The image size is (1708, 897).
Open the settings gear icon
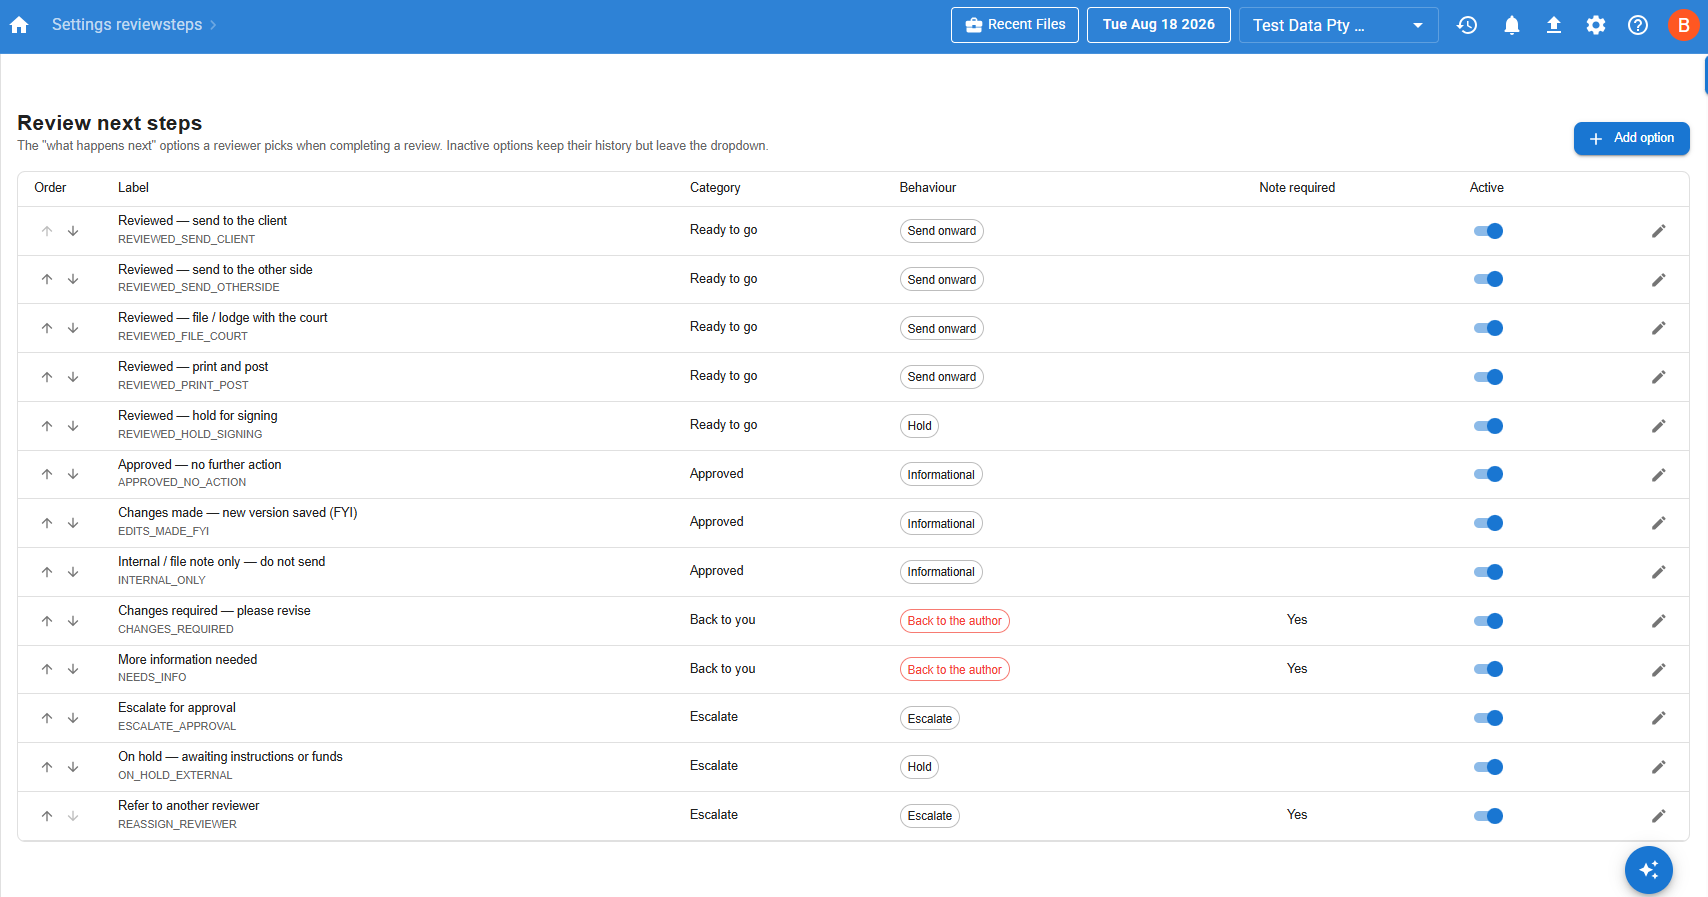point(1596,25)
